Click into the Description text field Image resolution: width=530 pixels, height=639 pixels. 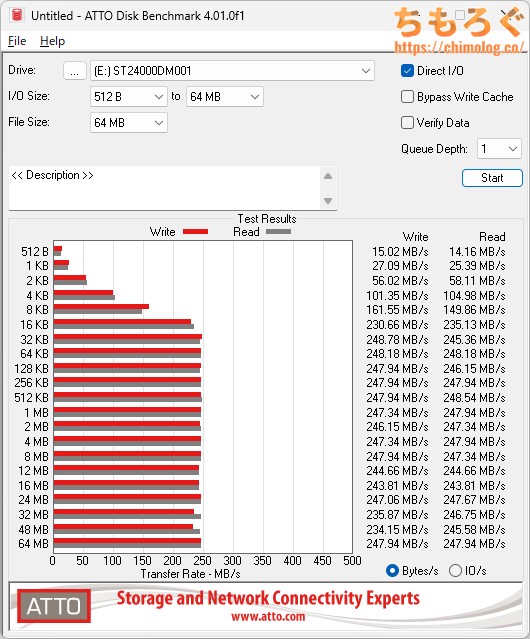(165, 188)
